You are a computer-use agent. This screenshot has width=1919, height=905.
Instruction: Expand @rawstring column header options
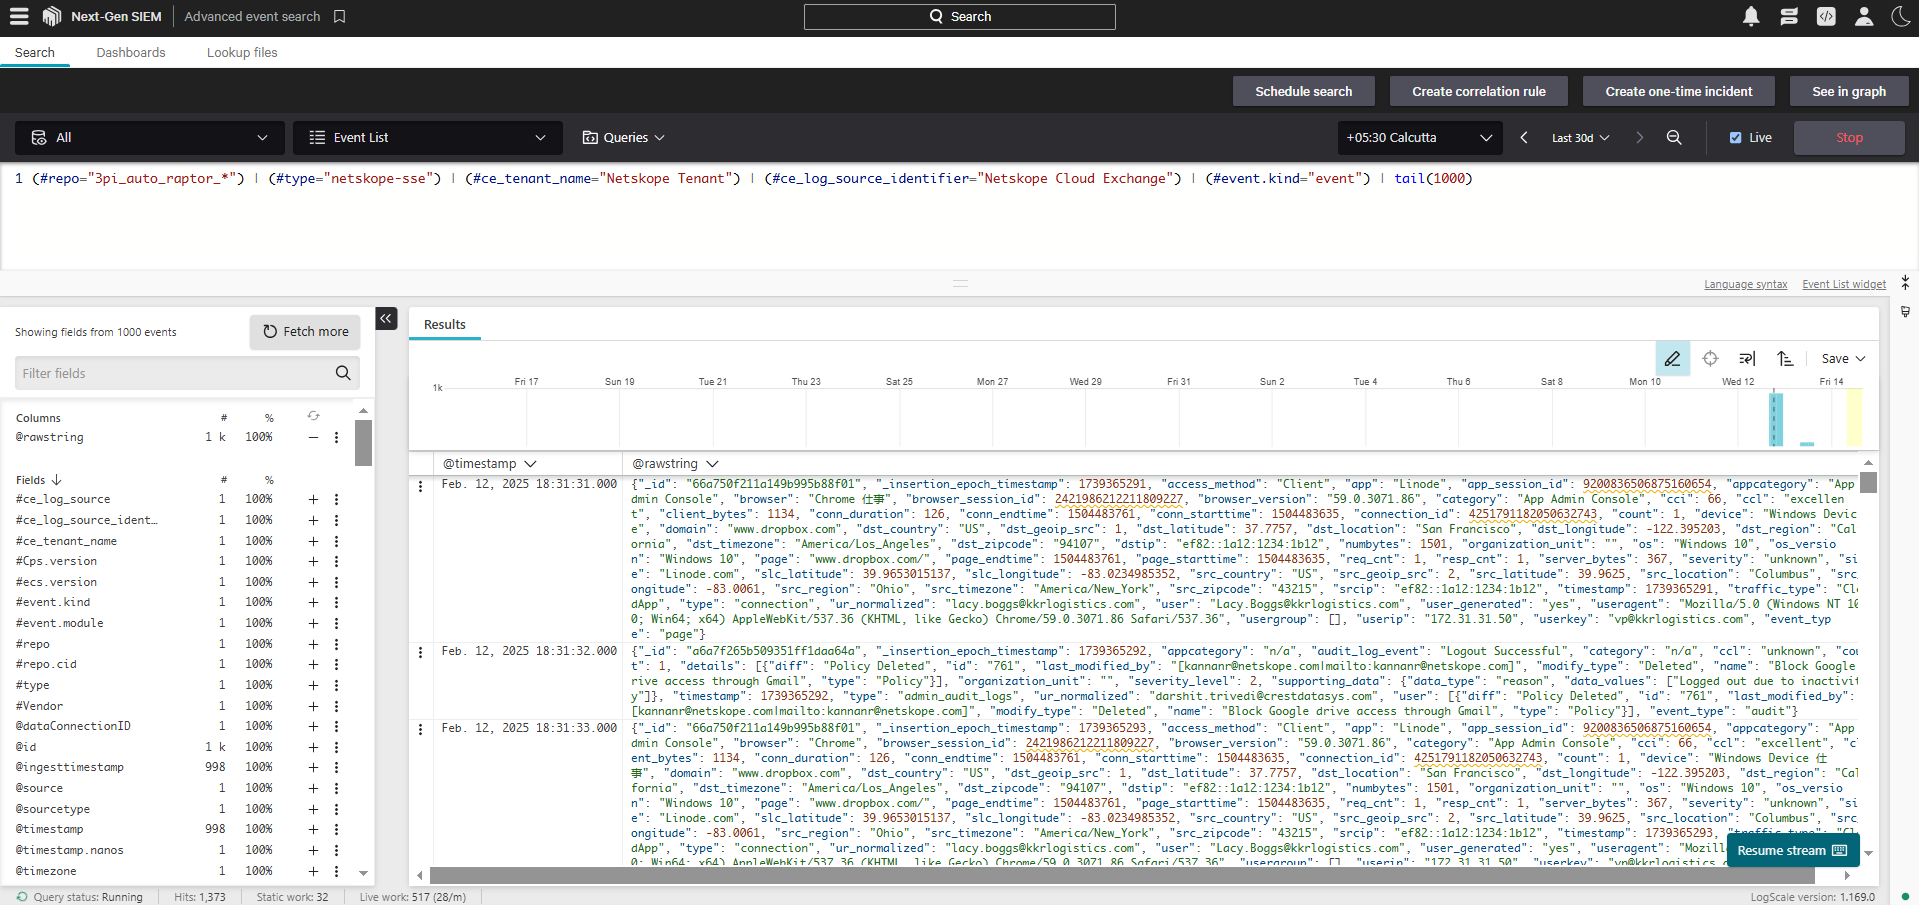tap(712, 464)
